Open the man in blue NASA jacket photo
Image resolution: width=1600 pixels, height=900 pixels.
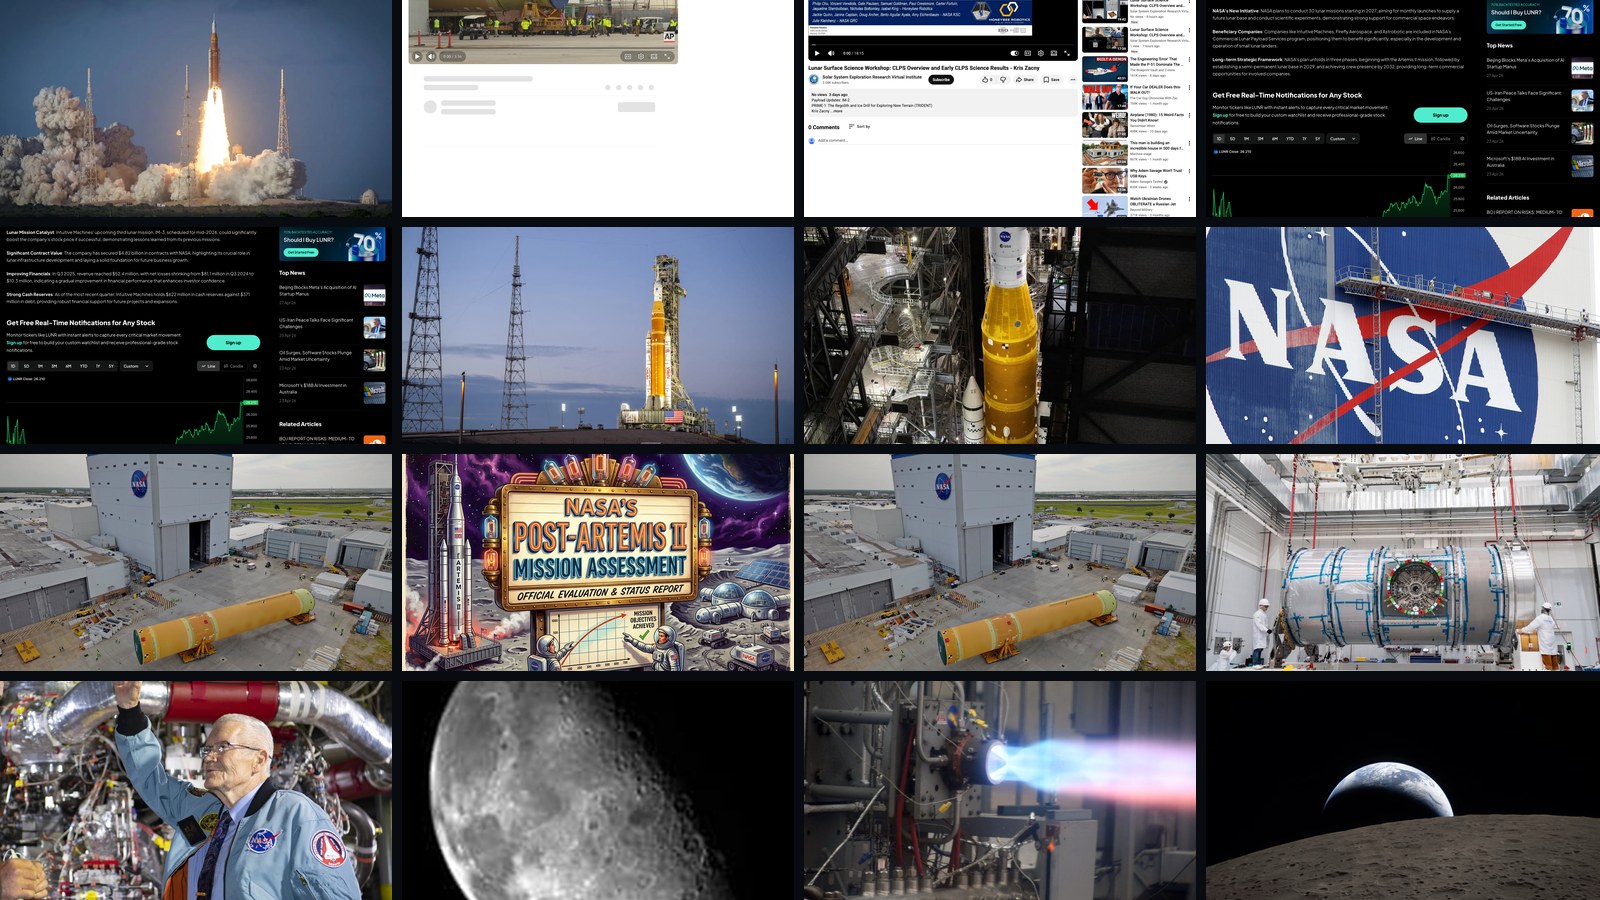pyautogui.click(x=196, y=790)
